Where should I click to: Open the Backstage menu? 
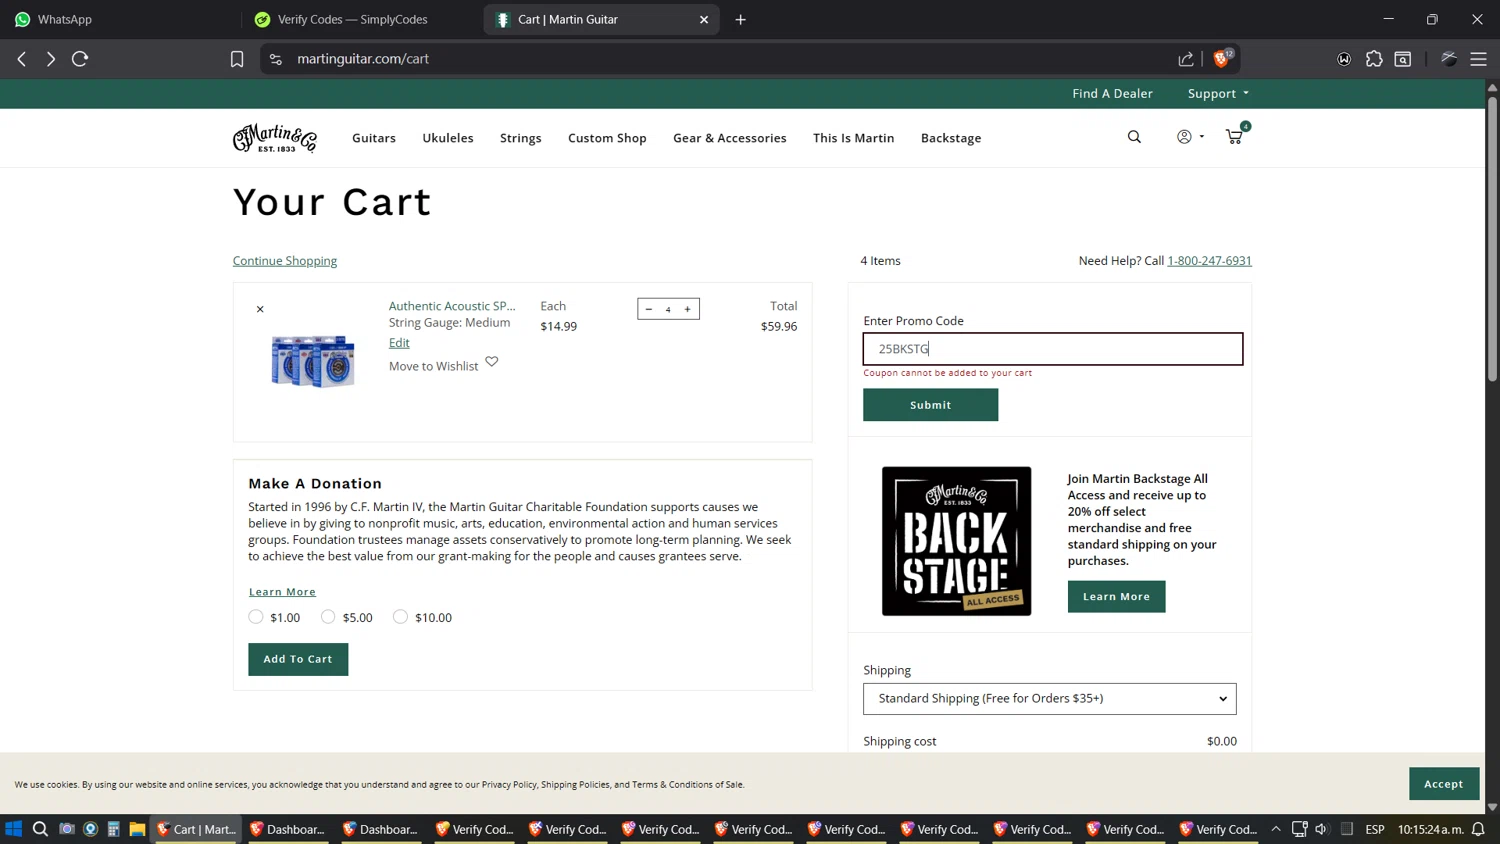951,138
